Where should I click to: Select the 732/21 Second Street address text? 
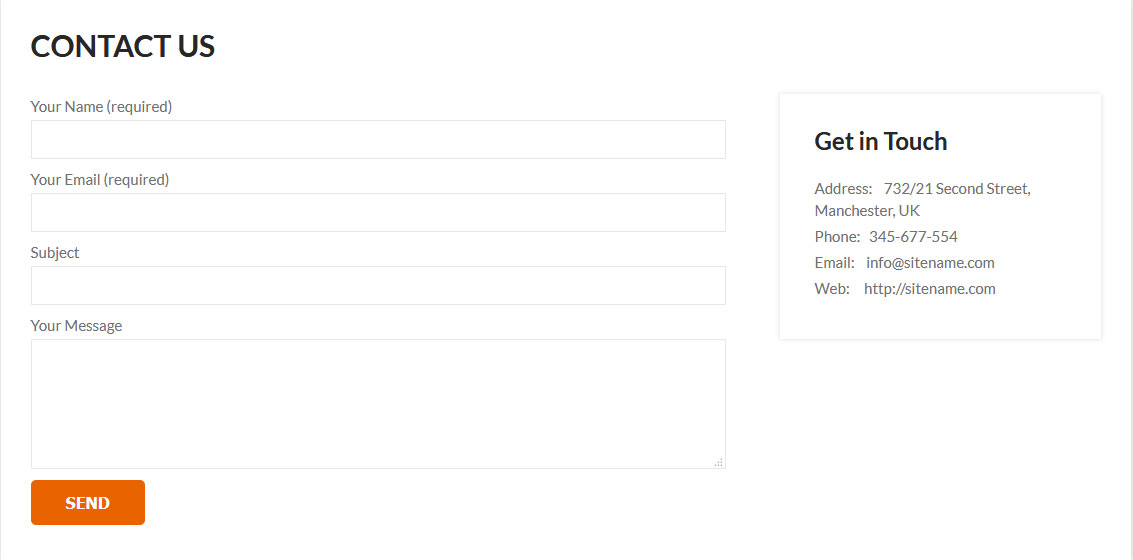tap(957, 189)
